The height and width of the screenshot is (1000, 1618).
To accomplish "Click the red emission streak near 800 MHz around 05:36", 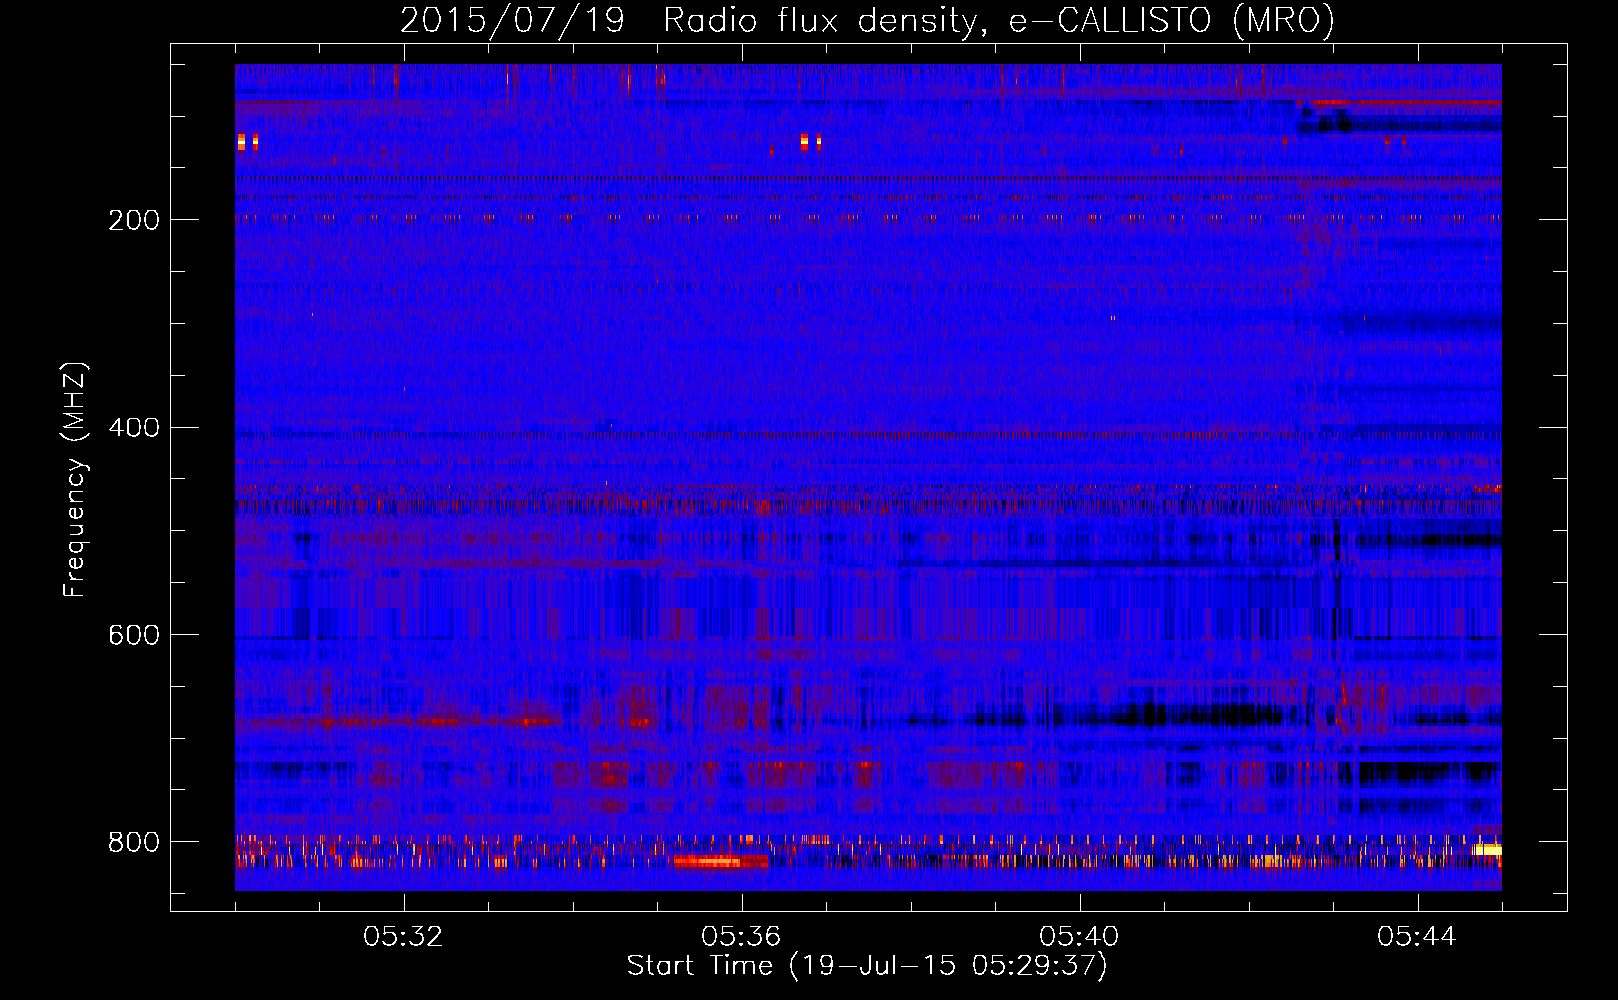I will pyautogui.click(x=718, y=861).
